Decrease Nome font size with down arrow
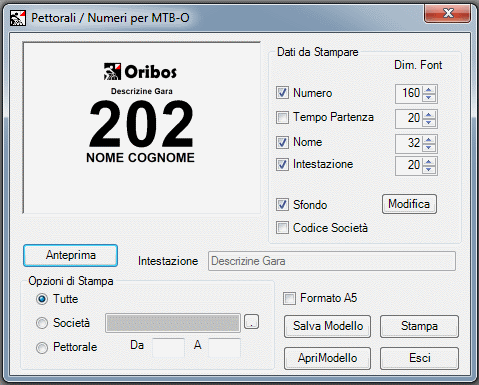Image resolution: width=479 pixels, height=385 pixels. (x=429, y=147)
